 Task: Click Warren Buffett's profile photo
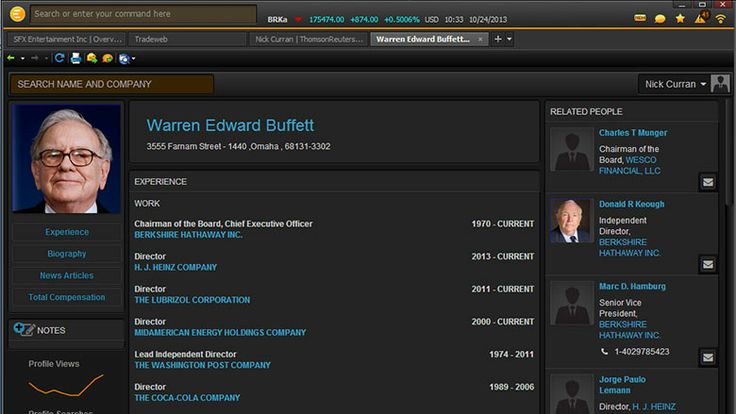click(x=67, y=159)
